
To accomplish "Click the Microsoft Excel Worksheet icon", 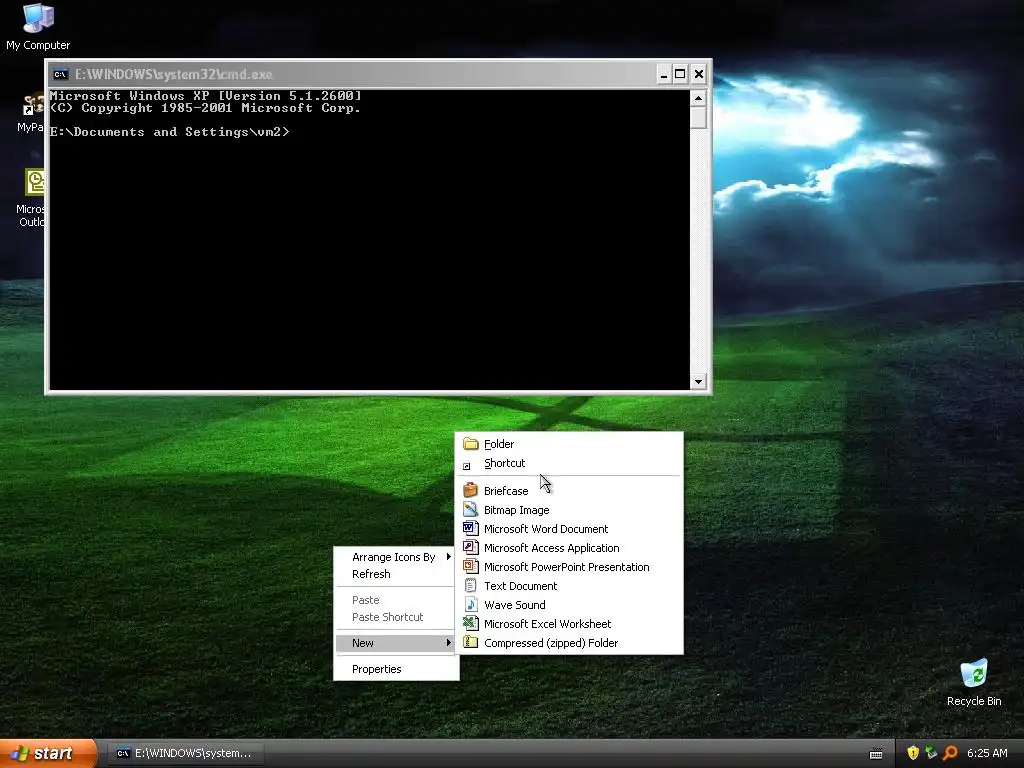I will (x=470, y=624).
